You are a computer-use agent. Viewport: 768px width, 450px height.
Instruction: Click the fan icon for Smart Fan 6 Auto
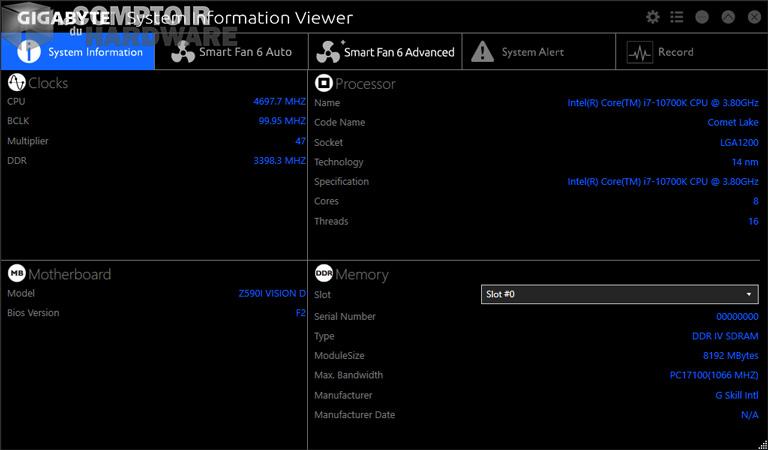point(183,52)
